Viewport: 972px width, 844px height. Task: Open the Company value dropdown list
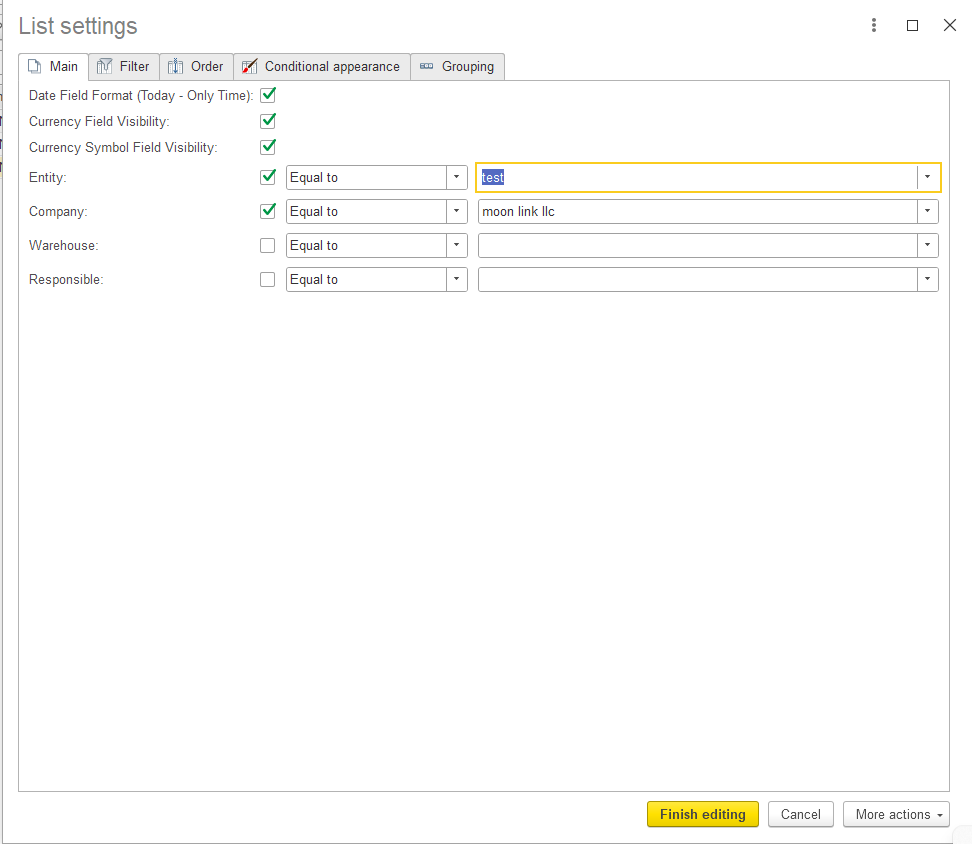click(927, 211)
